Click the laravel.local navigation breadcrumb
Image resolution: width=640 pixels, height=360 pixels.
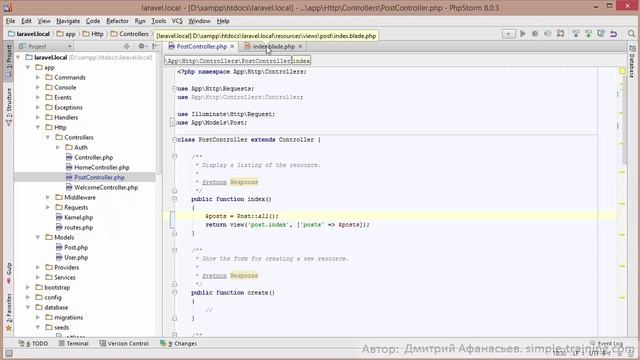tap(29, 34)
